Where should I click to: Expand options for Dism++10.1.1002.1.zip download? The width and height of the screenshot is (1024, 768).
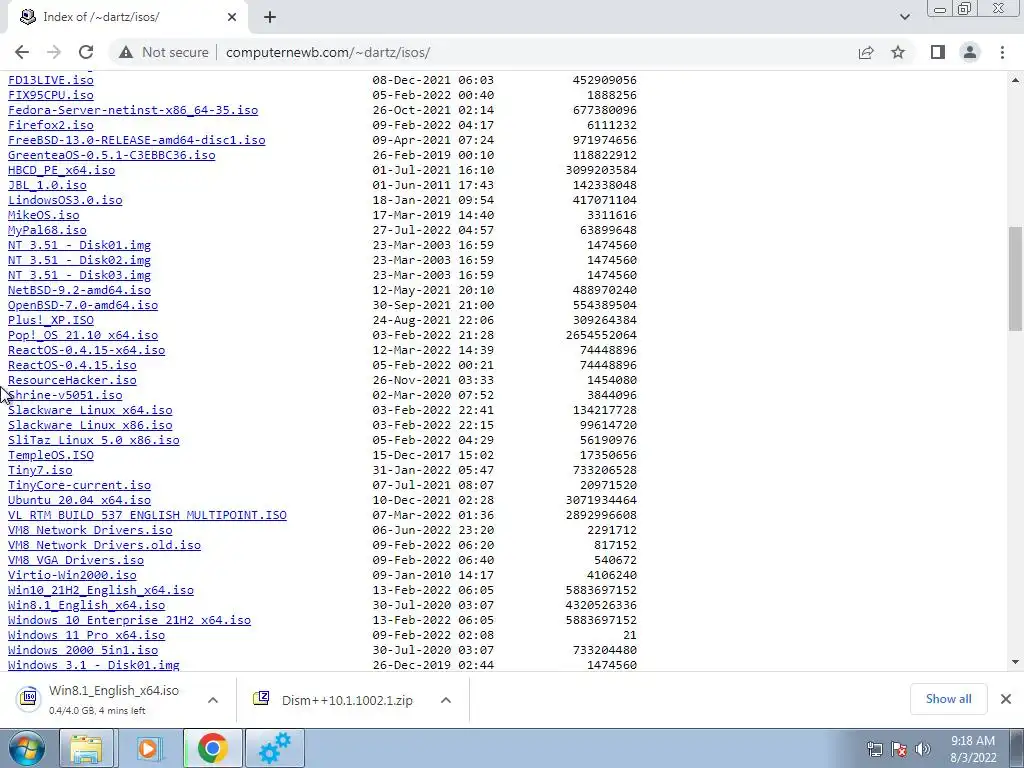[446, 700]
